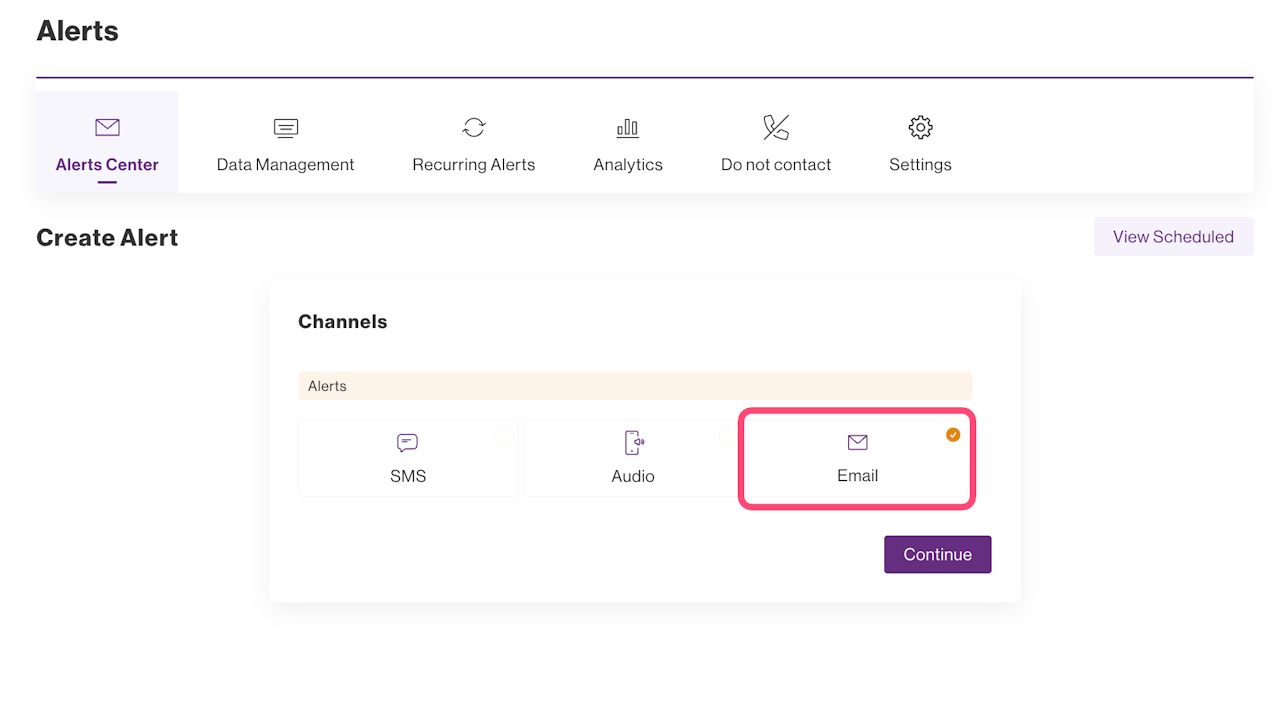Go to the Analytics tab label
Viewport: 1280px width, 714px height.
coord(628,165)
